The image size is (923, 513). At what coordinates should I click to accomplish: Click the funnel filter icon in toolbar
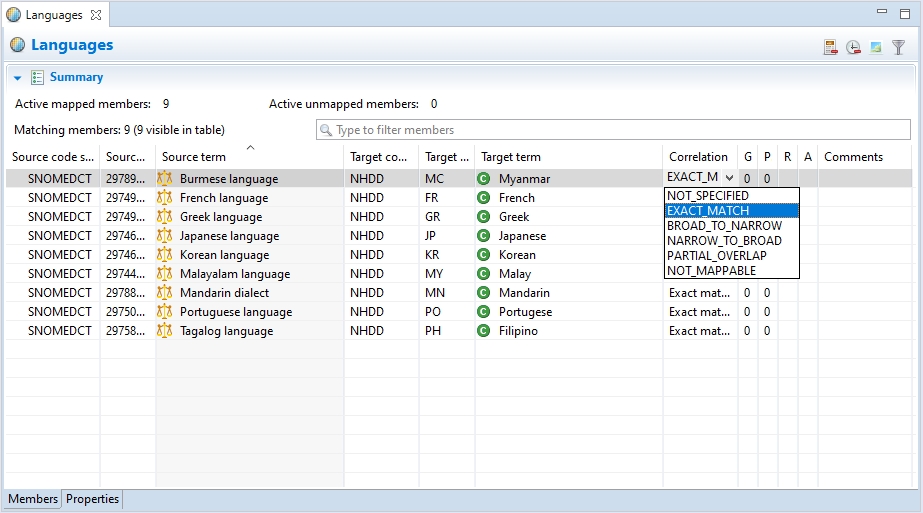coord(898,47)
